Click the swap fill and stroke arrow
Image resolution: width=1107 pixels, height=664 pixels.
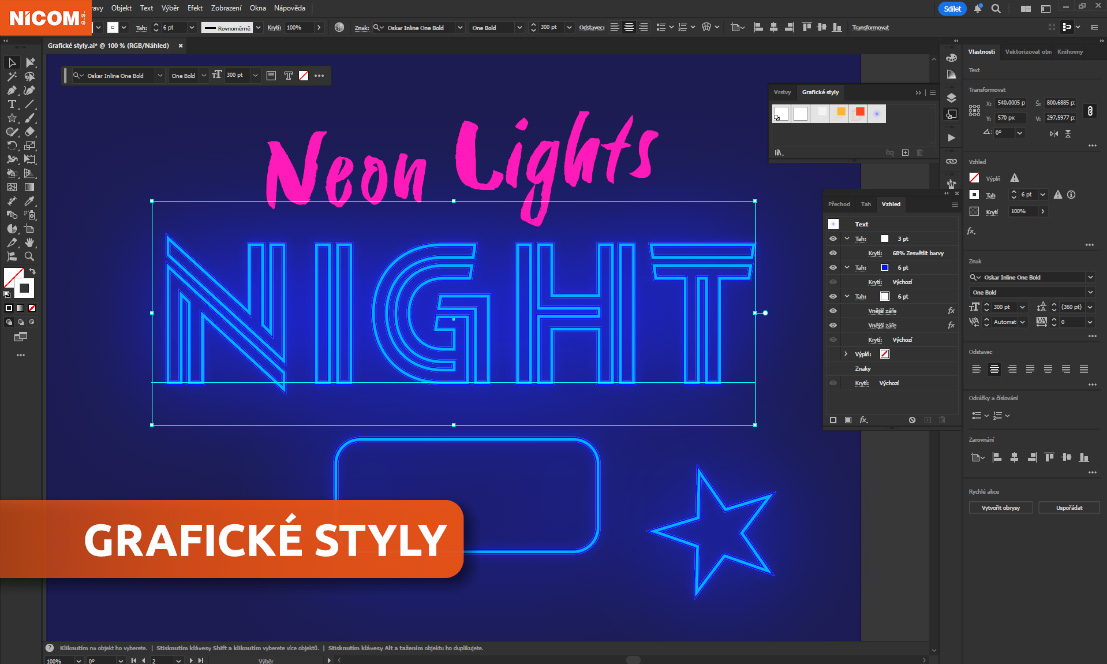coord(32,272)
